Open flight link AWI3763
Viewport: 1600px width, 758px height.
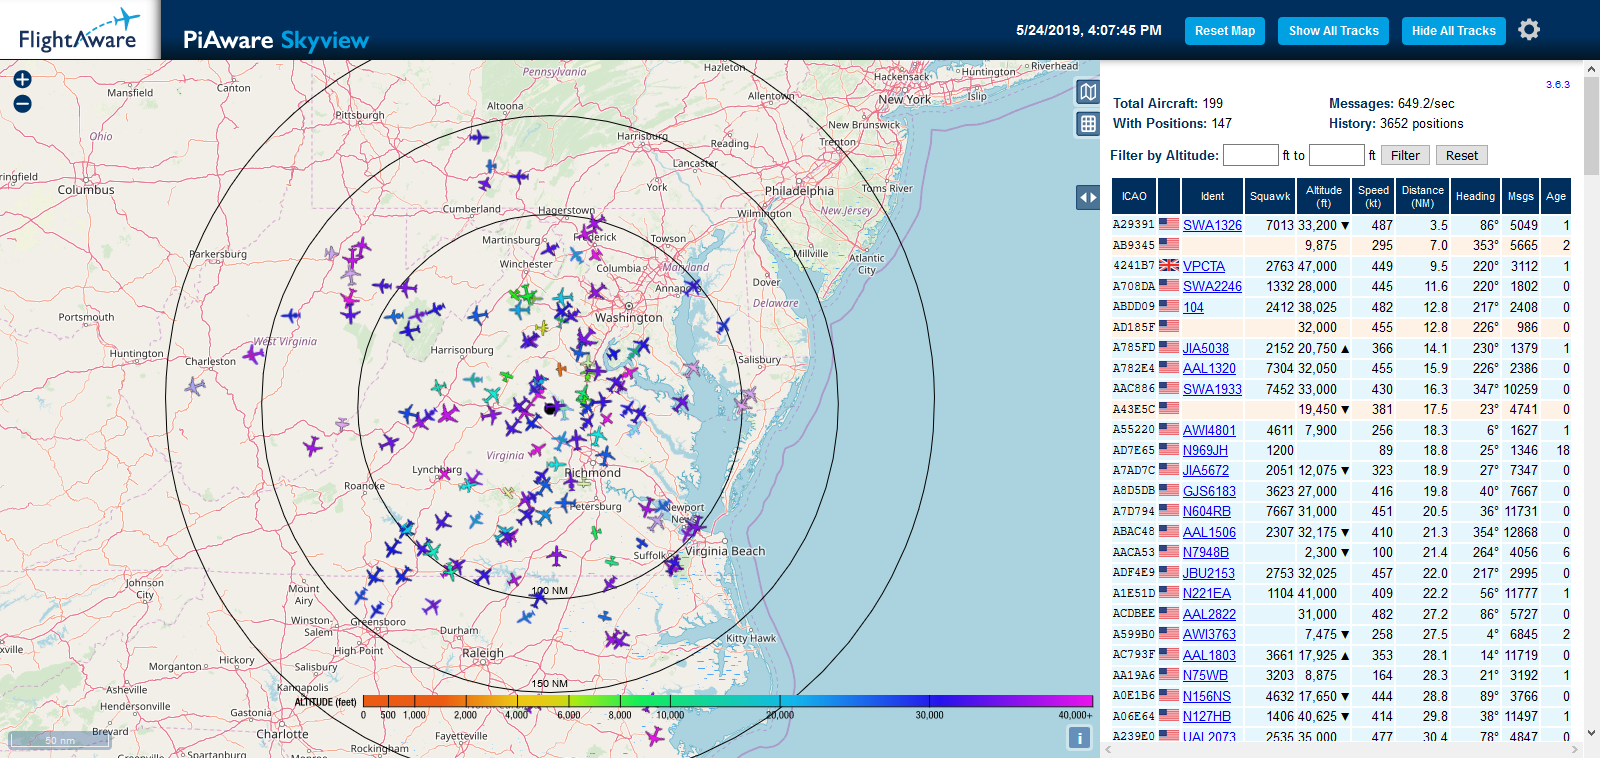(1209, 634)
